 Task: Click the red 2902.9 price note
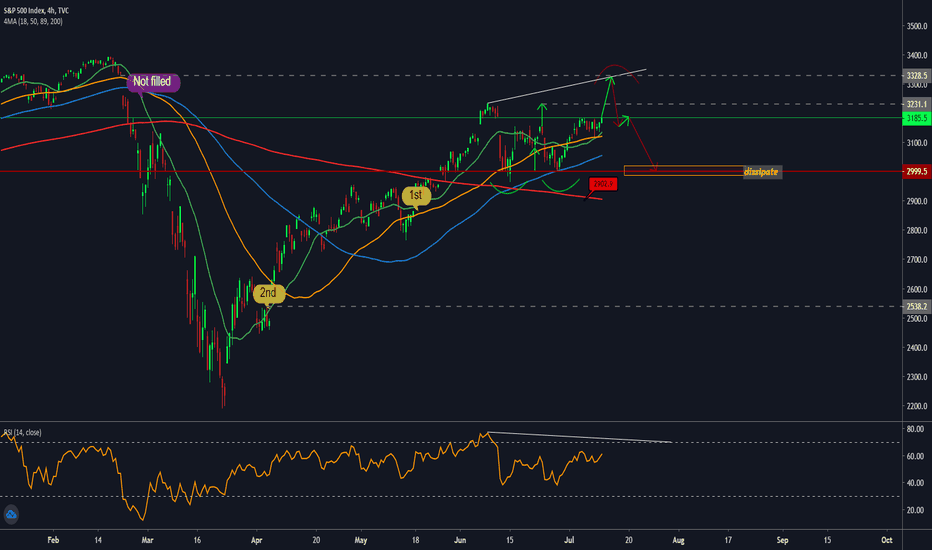coord(603,184)
